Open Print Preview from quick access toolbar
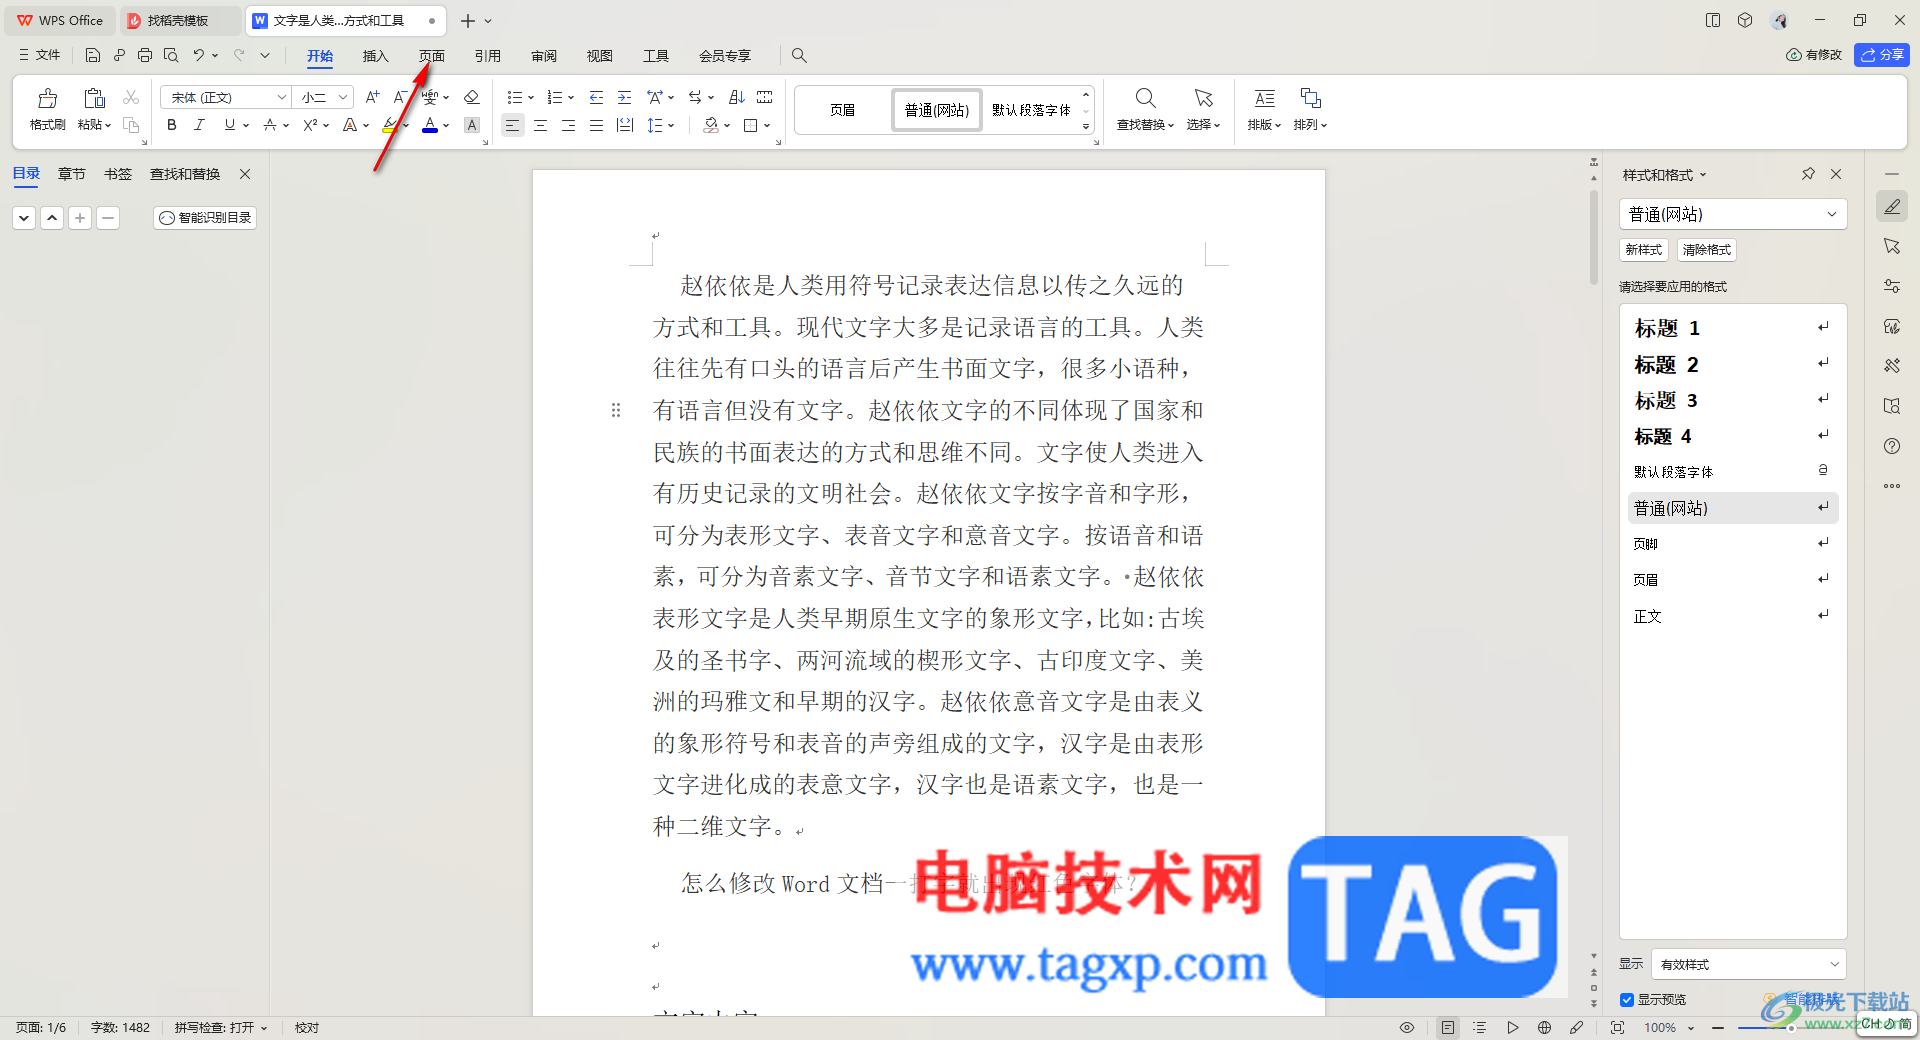1920x1040 pixels. pyautogui.click(x=171, y=55)
